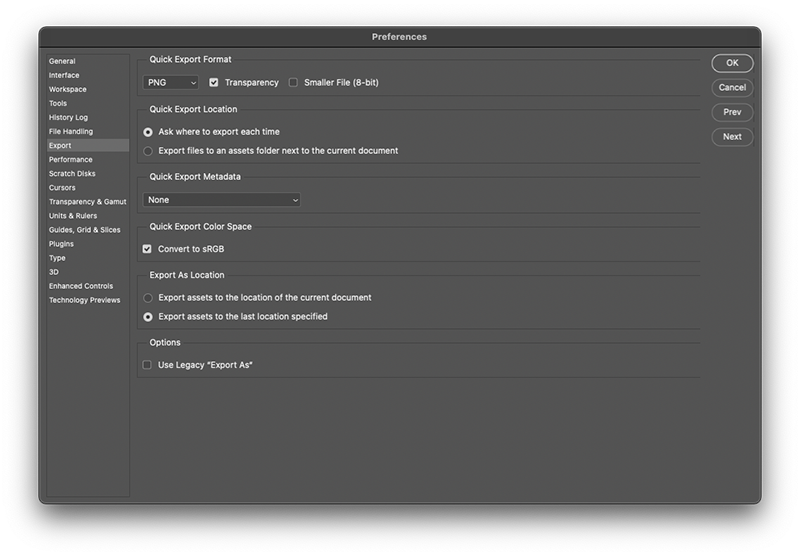
Task: Choose export to assets folder option
Action: coord(149,151)
